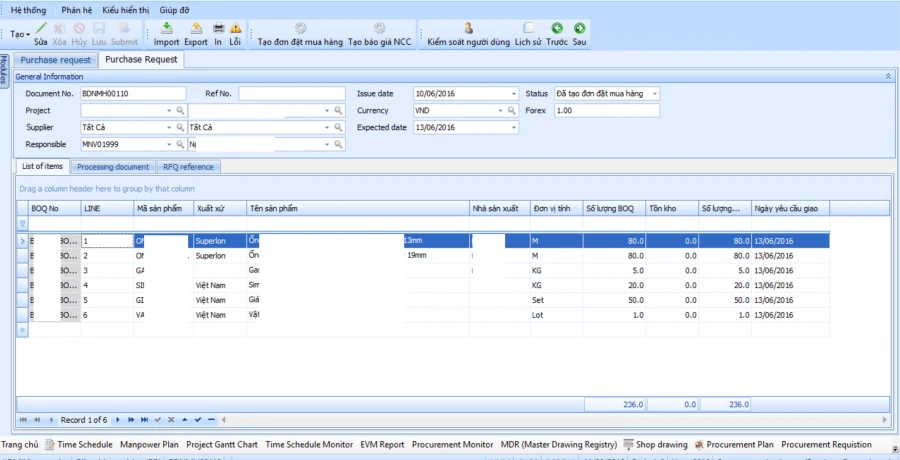Click the Export toolbar icon
Screen dimensions: 900x460
click(196, 28)
